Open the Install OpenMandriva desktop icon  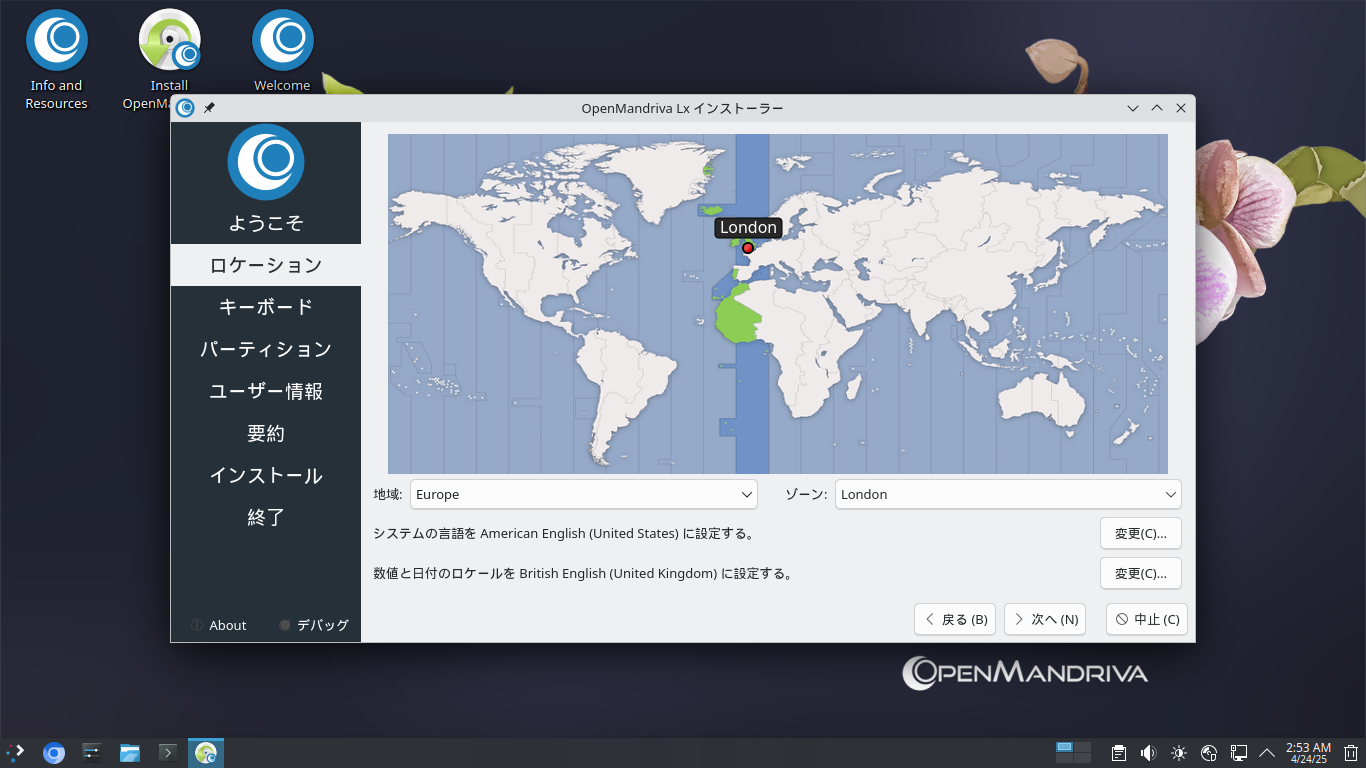pos(169,60)
